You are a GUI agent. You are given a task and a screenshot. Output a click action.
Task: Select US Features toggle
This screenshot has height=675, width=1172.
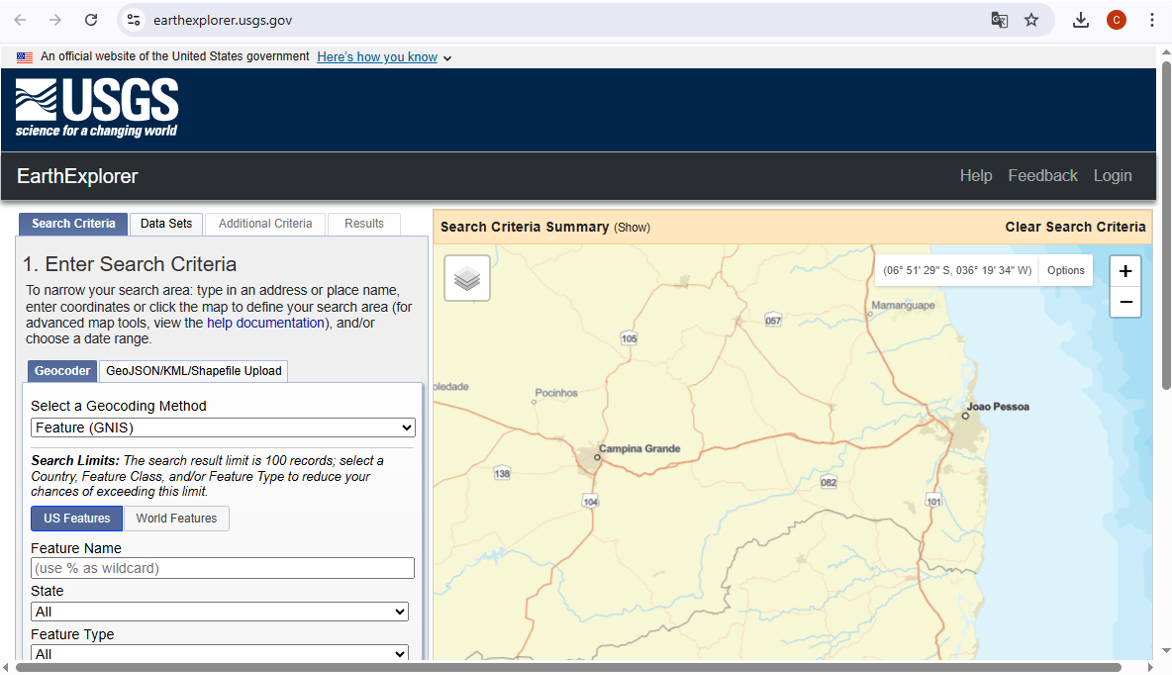click(77, 518)
